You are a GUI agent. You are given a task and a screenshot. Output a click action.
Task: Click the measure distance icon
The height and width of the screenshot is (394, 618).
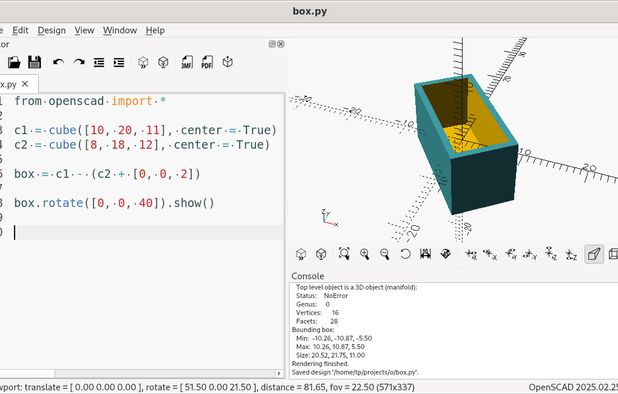coord(425,254)
